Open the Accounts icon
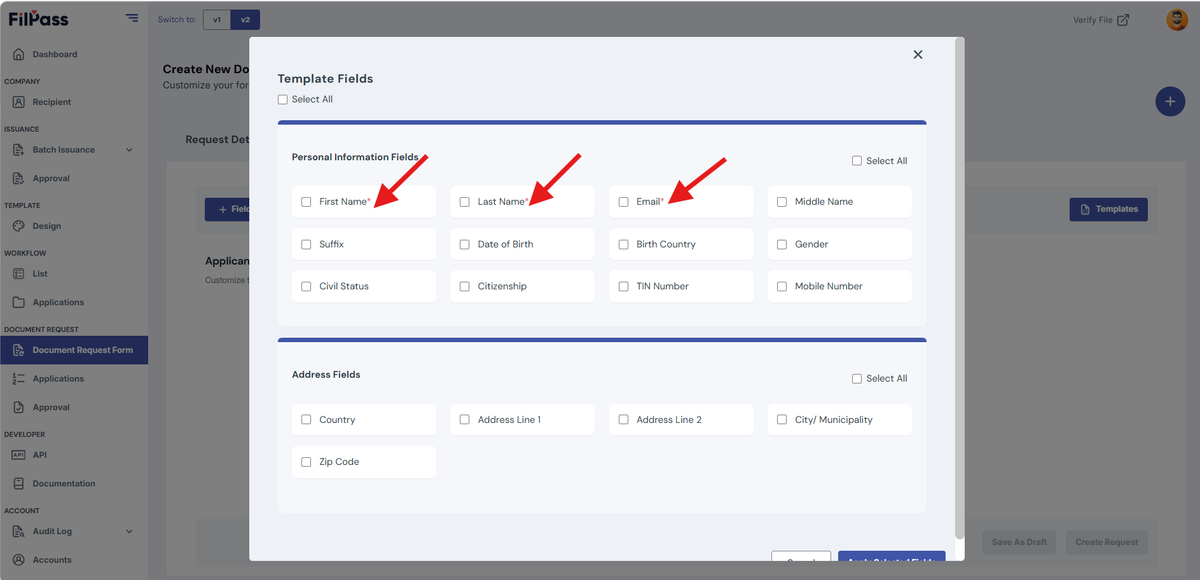The height and width of the screenshot is (580, 1200). coord(19,560)
